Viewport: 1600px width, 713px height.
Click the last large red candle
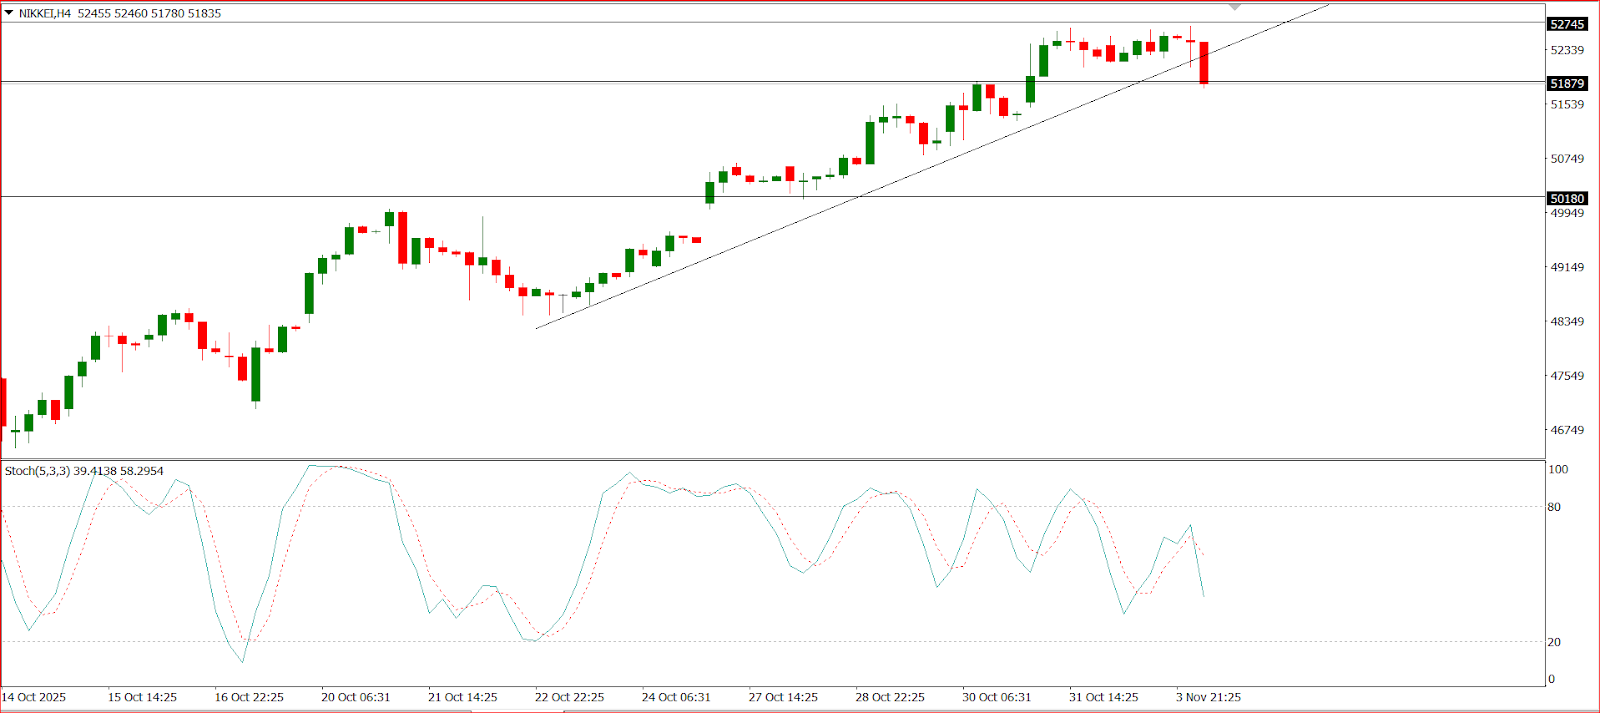coord(1204,62)
